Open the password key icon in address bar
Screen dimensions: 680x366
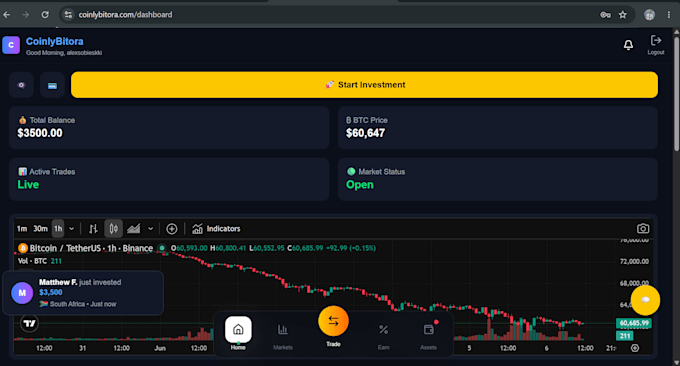click(x=605, y=15)
